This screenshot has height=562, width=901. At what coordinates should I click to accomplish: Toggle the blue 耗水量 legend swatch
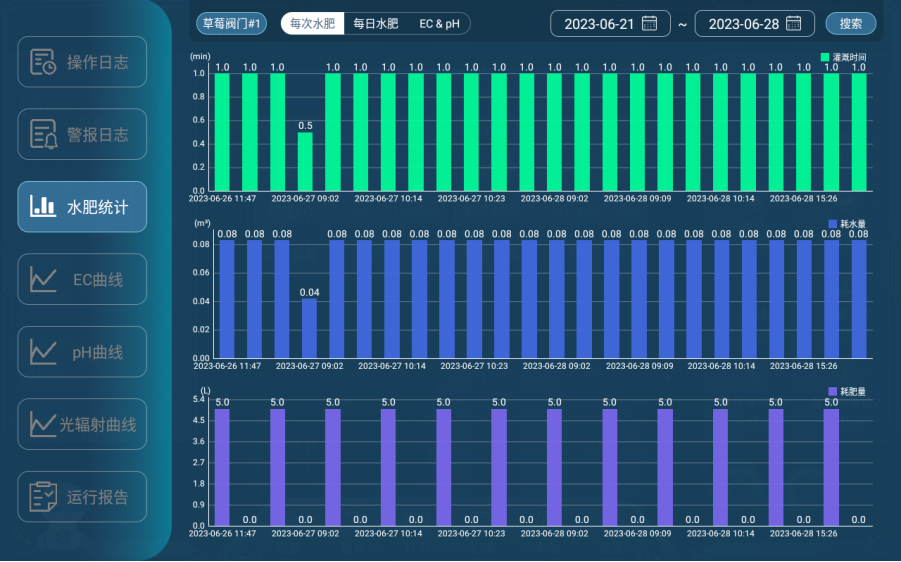(833, 223)
